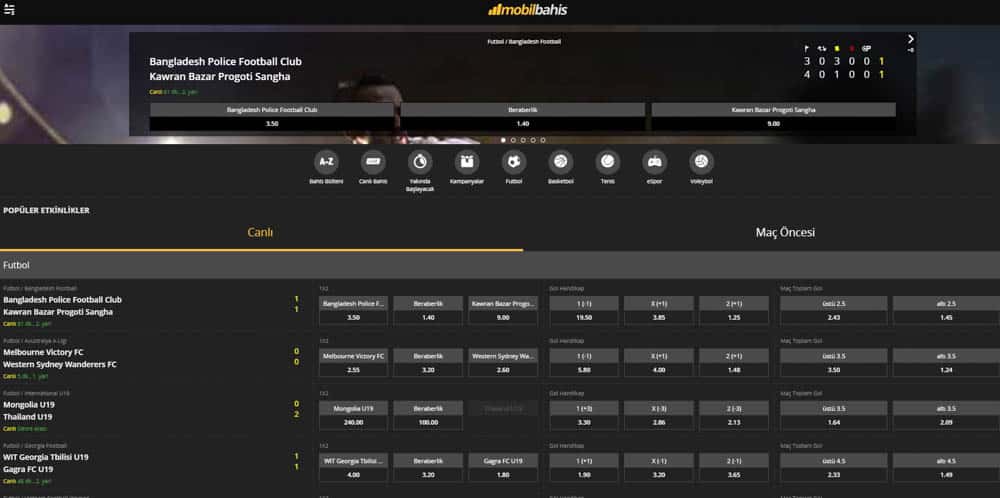Pick handicap 1 (-1) at 19.50
Image resolution: width=1000 pixels, height=498 pixels.
(x=584, y=311)
